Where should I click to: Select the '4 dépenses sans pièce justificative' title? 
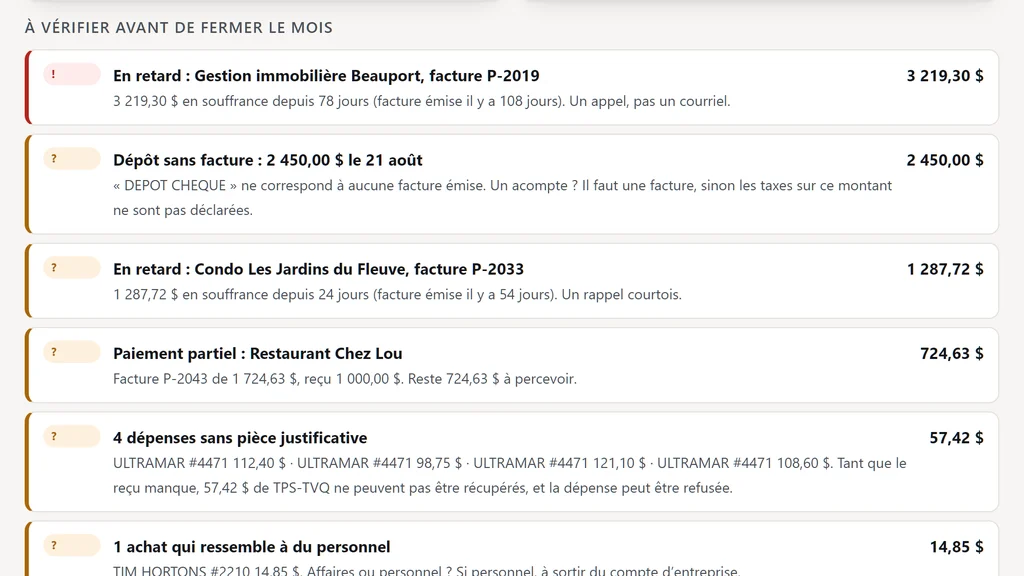click(240, 438)
